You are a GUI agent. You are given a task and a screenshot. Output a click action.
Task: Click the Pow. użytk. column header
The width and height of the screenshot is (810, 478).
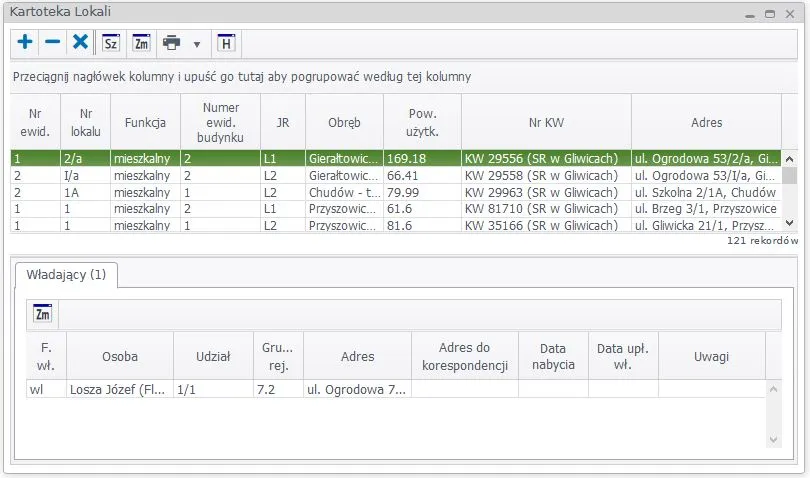(x=421, y=122)
